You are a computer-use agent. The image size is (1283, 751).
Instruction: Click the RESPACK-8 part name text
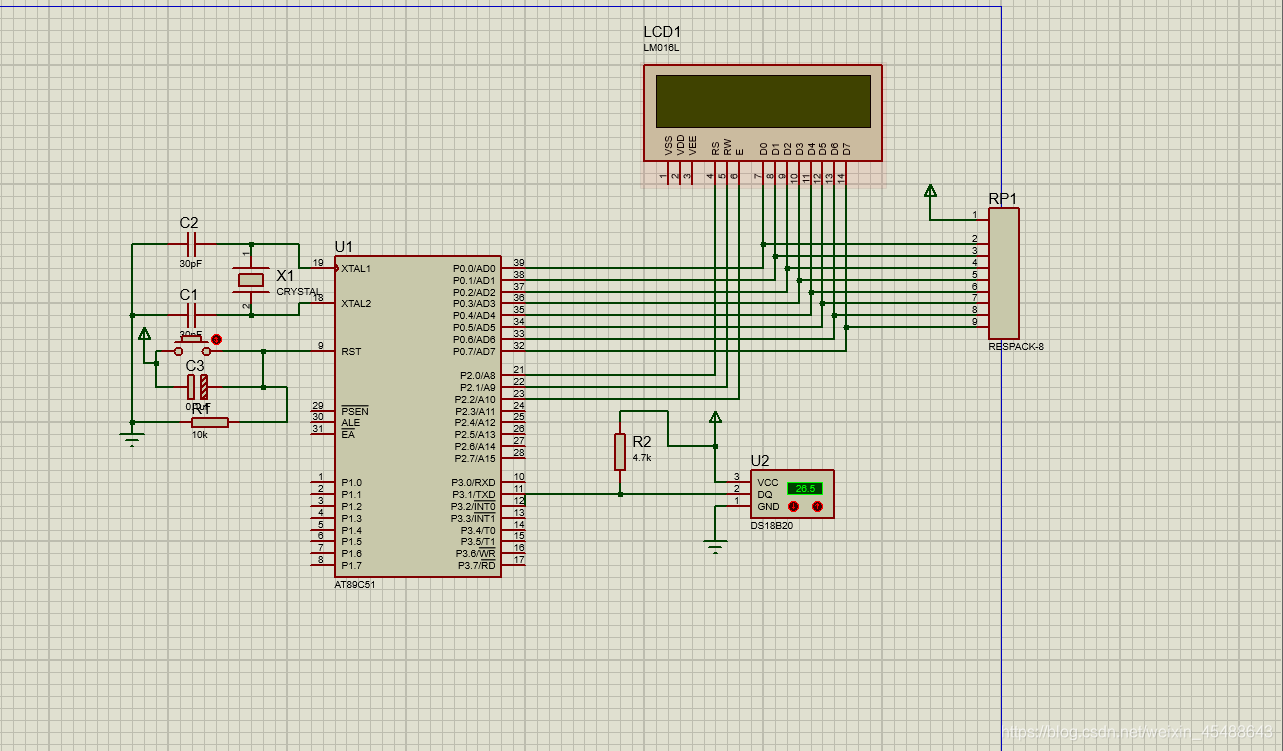(1016, 347)
